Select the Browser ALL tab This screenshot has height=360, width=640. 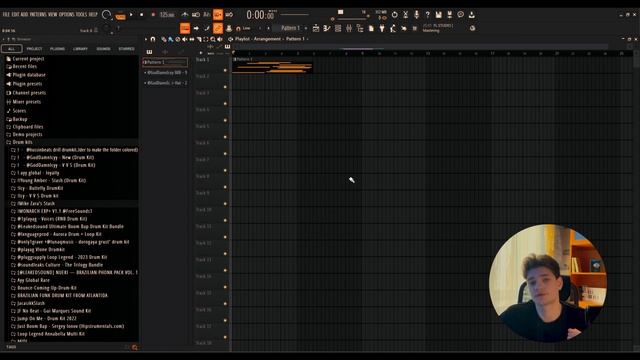point(11,49)
